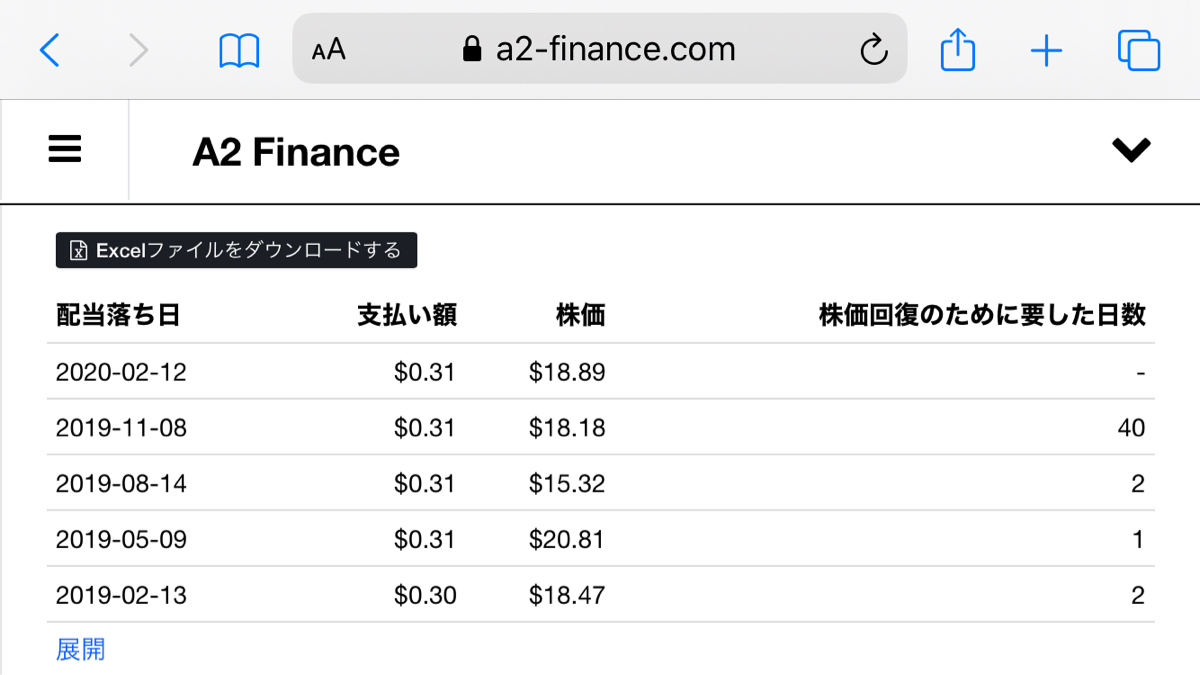
Task: Open a new Safari tab with plus
Action: pyautogui.click(x=1046, y=48)
